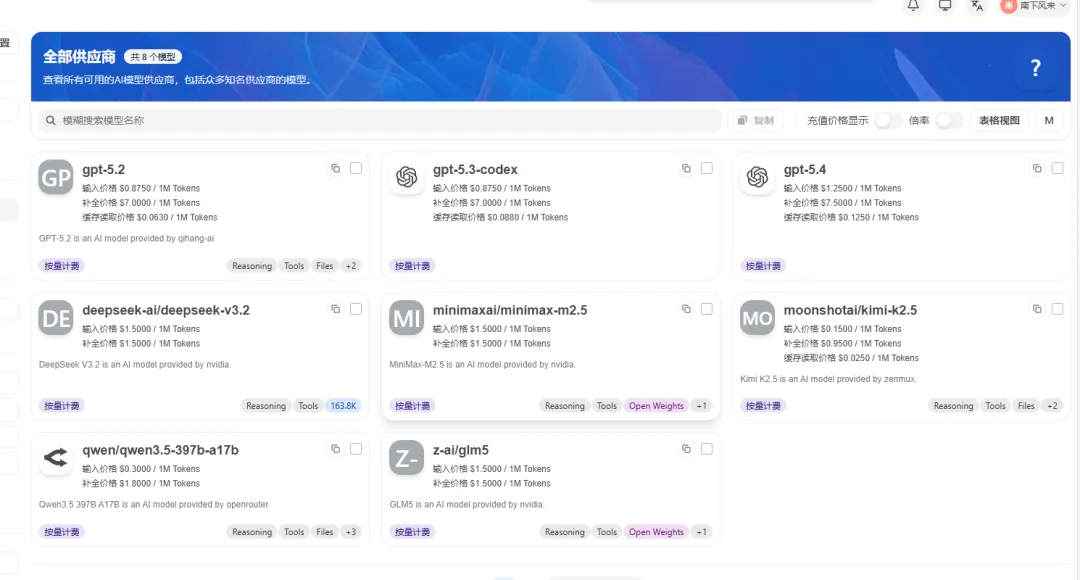
Task: Click the Qwen logo icon
Action: [x=56, y=457]
